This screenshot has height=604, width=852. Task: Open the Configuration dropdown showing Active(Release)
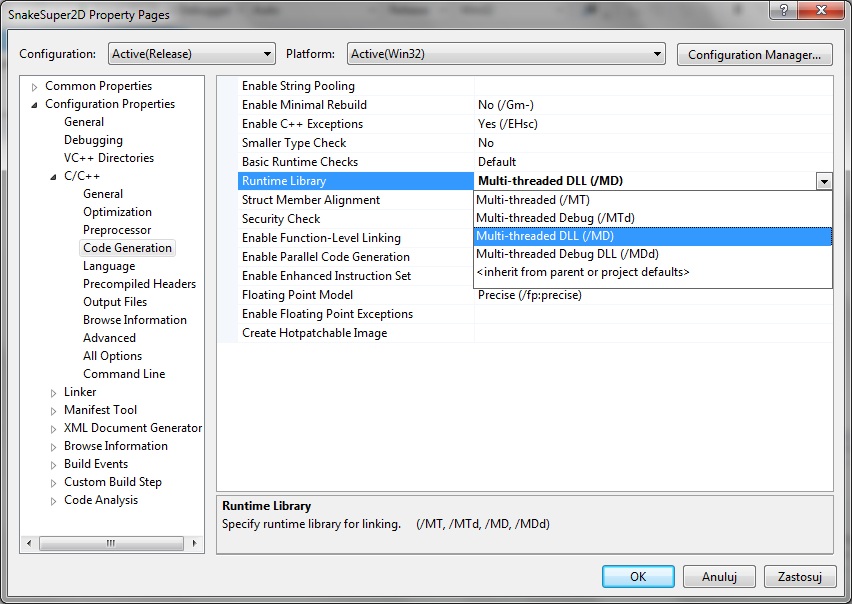click(x=191, y=54)
